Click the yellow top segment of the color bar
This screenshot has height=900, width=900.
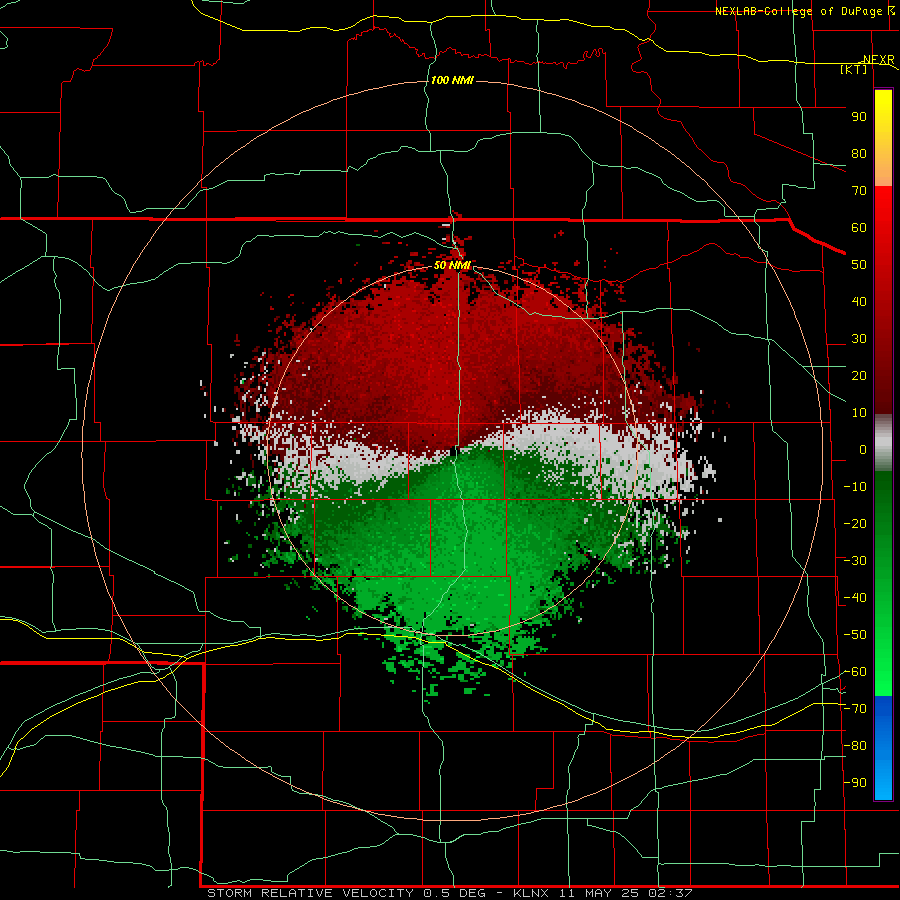tap(883, 138)
